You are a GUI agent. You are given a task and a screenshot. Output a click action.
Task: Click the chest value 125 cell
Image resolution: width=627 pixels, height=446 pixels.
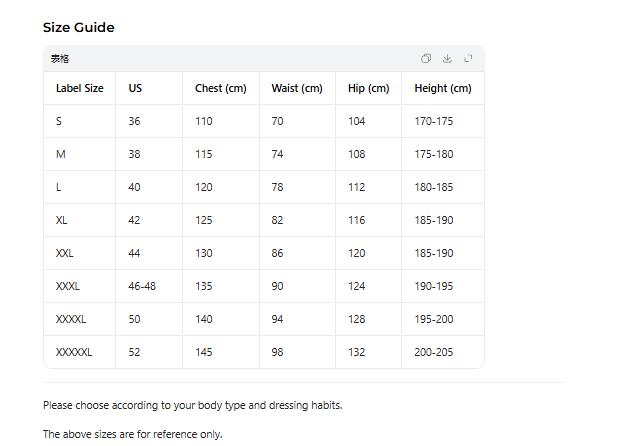pos(204,220)
